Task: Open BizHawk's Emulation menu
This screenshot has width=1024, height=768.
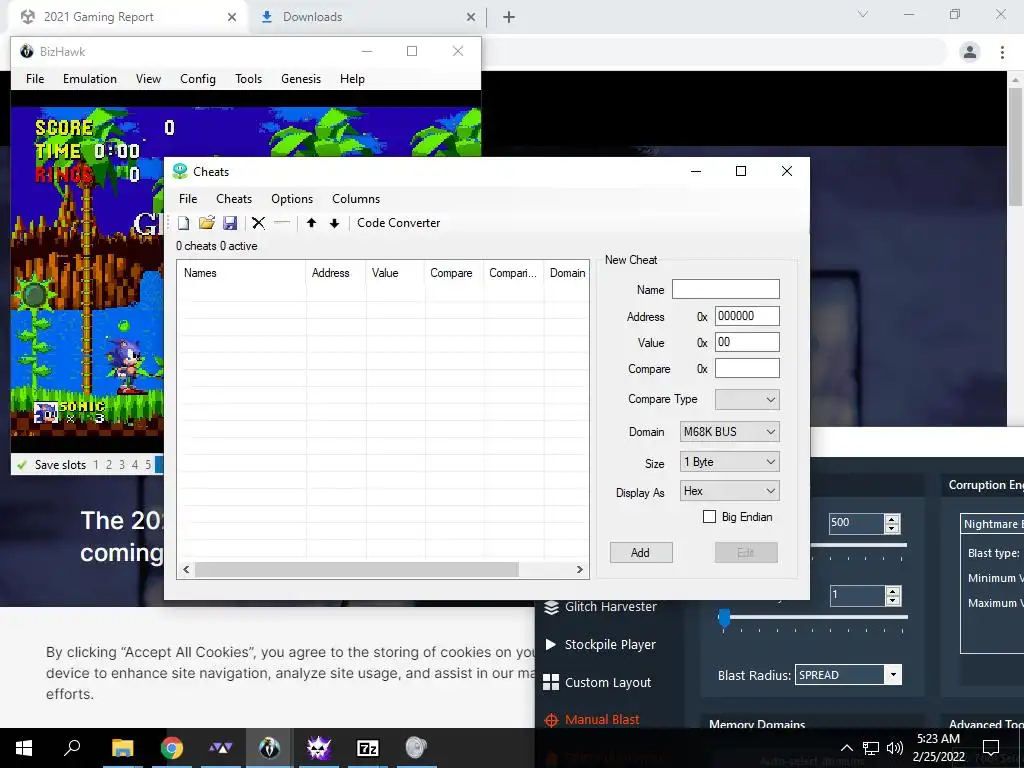Action: tap(89, 78)
